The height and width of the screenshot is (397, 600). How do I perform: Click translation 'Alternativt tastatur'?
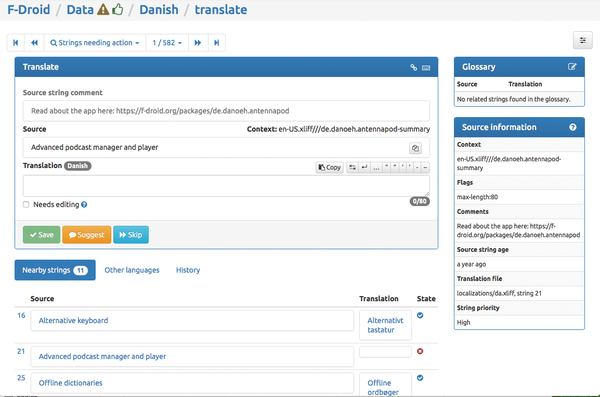385,325
